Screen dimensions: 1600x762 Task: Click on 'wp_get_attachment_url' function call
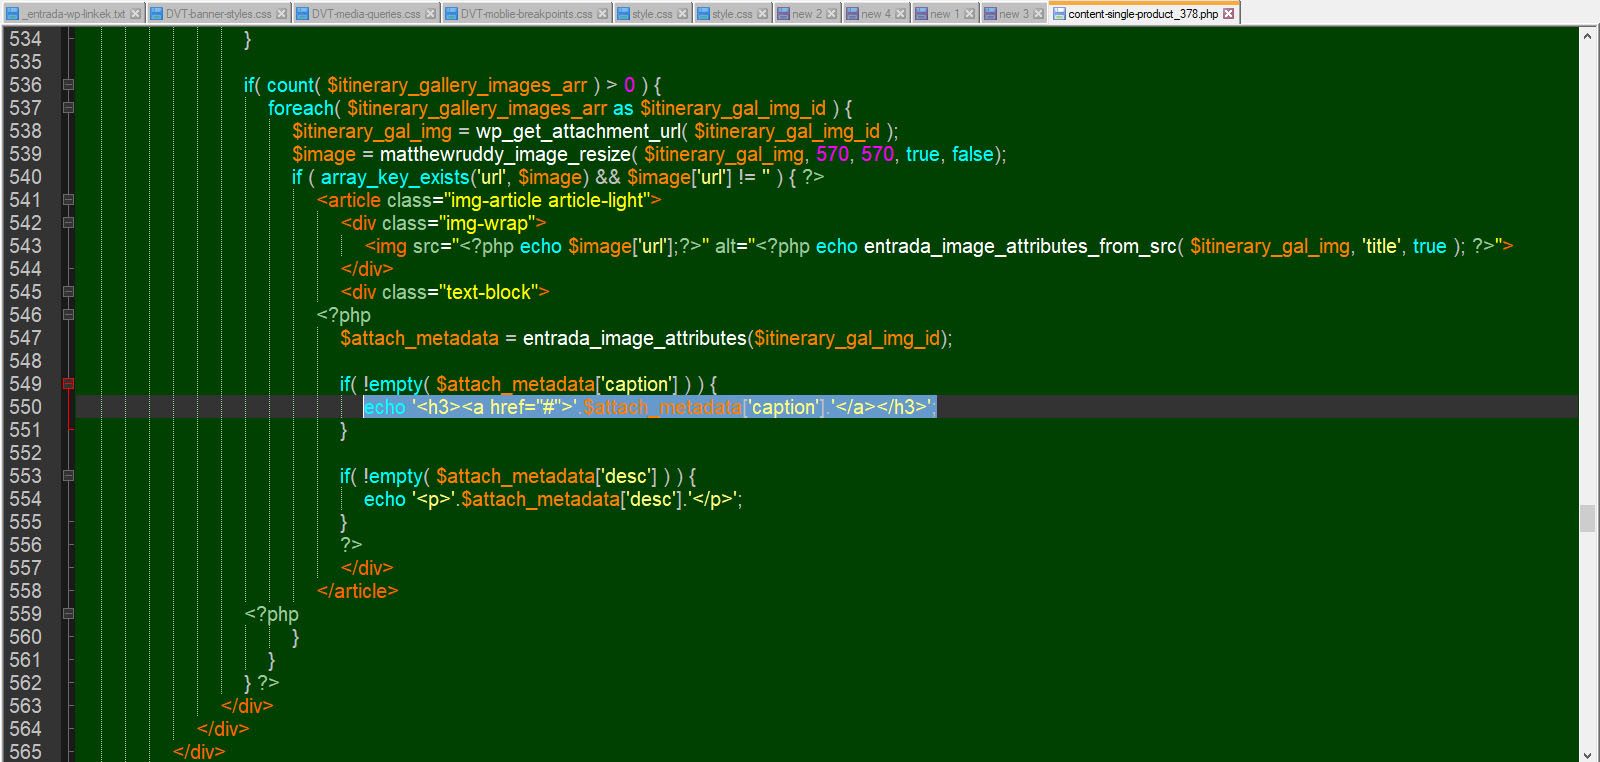click(578, 131)
